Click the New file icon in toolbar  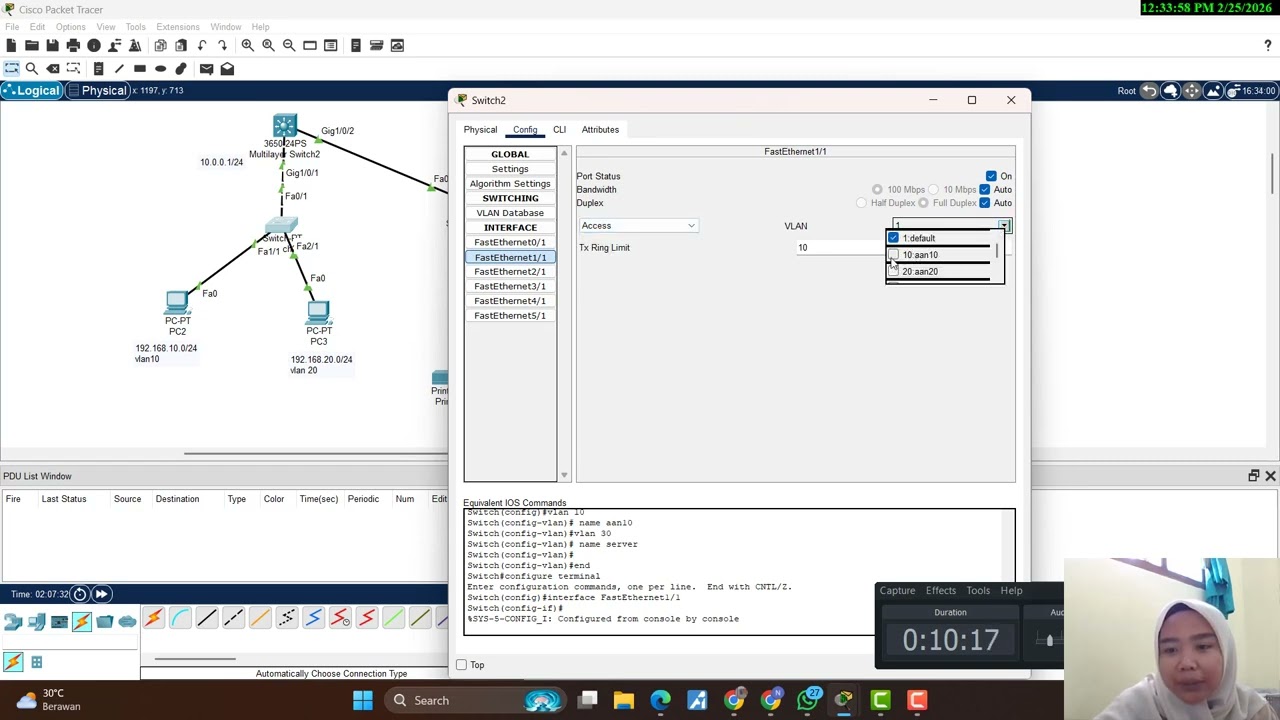tap(11, 45)
